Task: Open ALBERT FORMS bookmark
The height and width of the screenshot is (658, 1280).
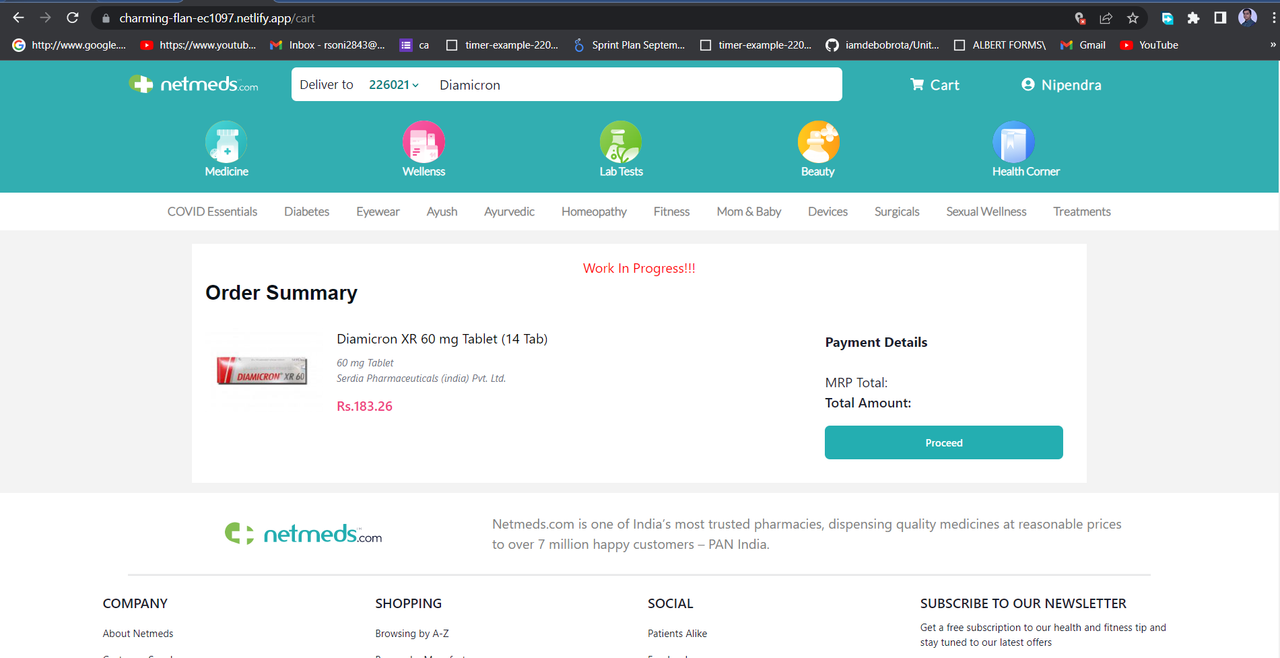Action: pos(1000,45)
